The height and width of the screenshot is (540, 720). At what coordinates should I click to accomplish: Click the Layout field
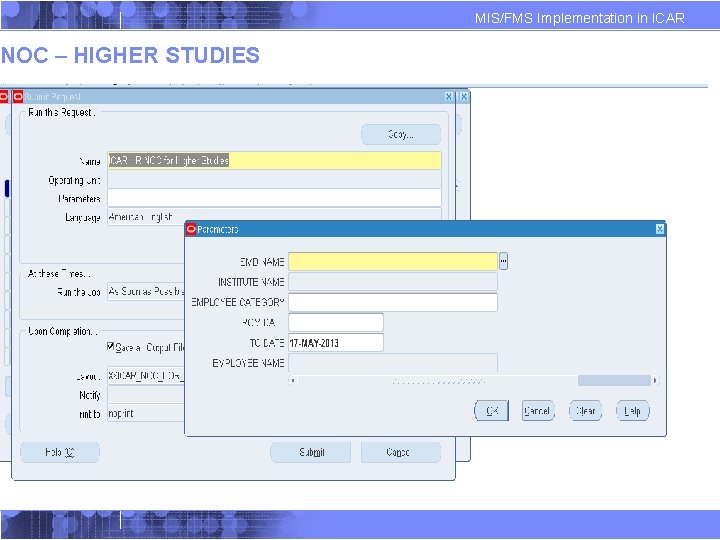(x=146, y=376)
